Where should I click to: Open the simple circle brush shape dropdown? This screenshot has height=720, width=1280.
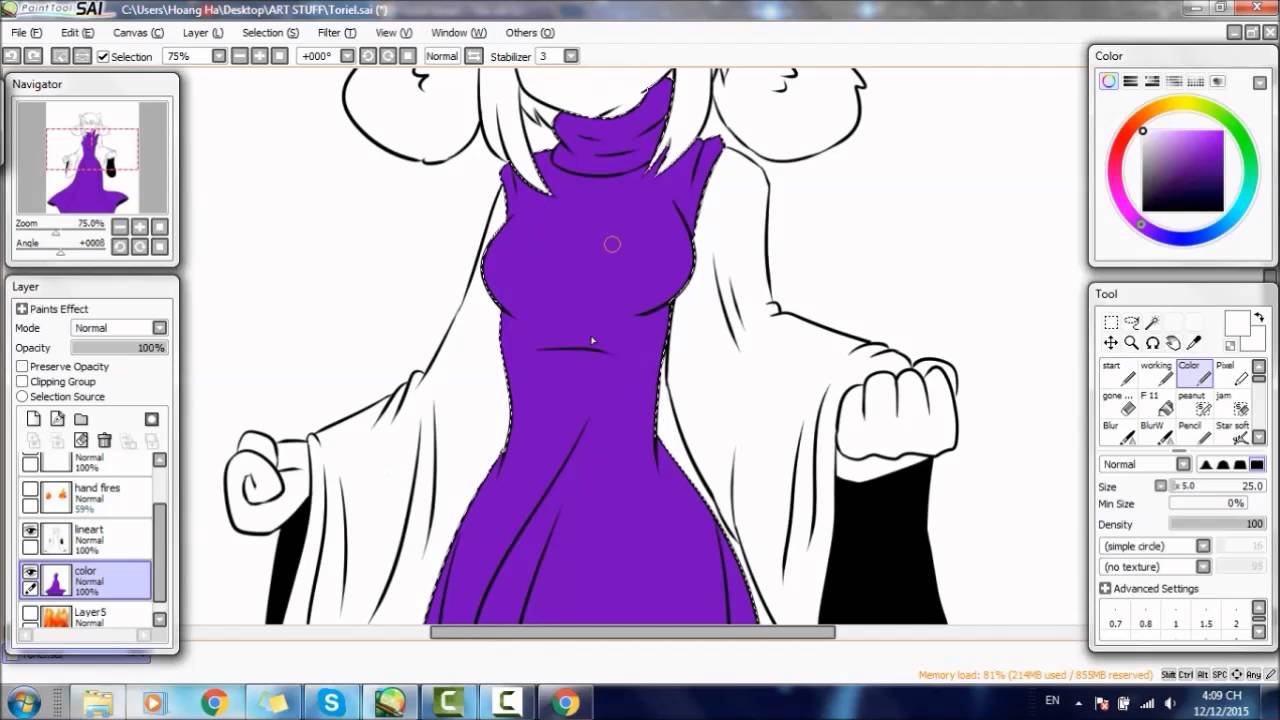pyautogui.click(x=1155, y=546)
